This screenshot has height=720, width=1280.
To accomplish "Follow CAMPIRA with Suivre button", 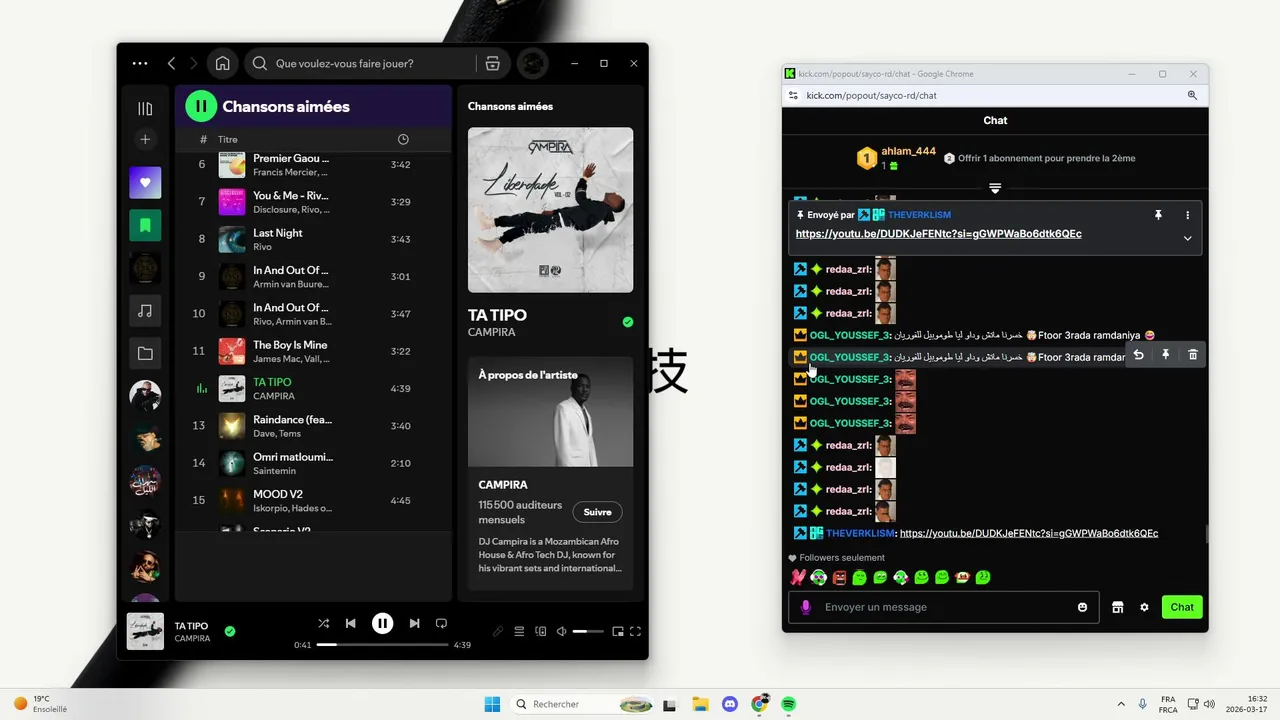I will point(597,512).
